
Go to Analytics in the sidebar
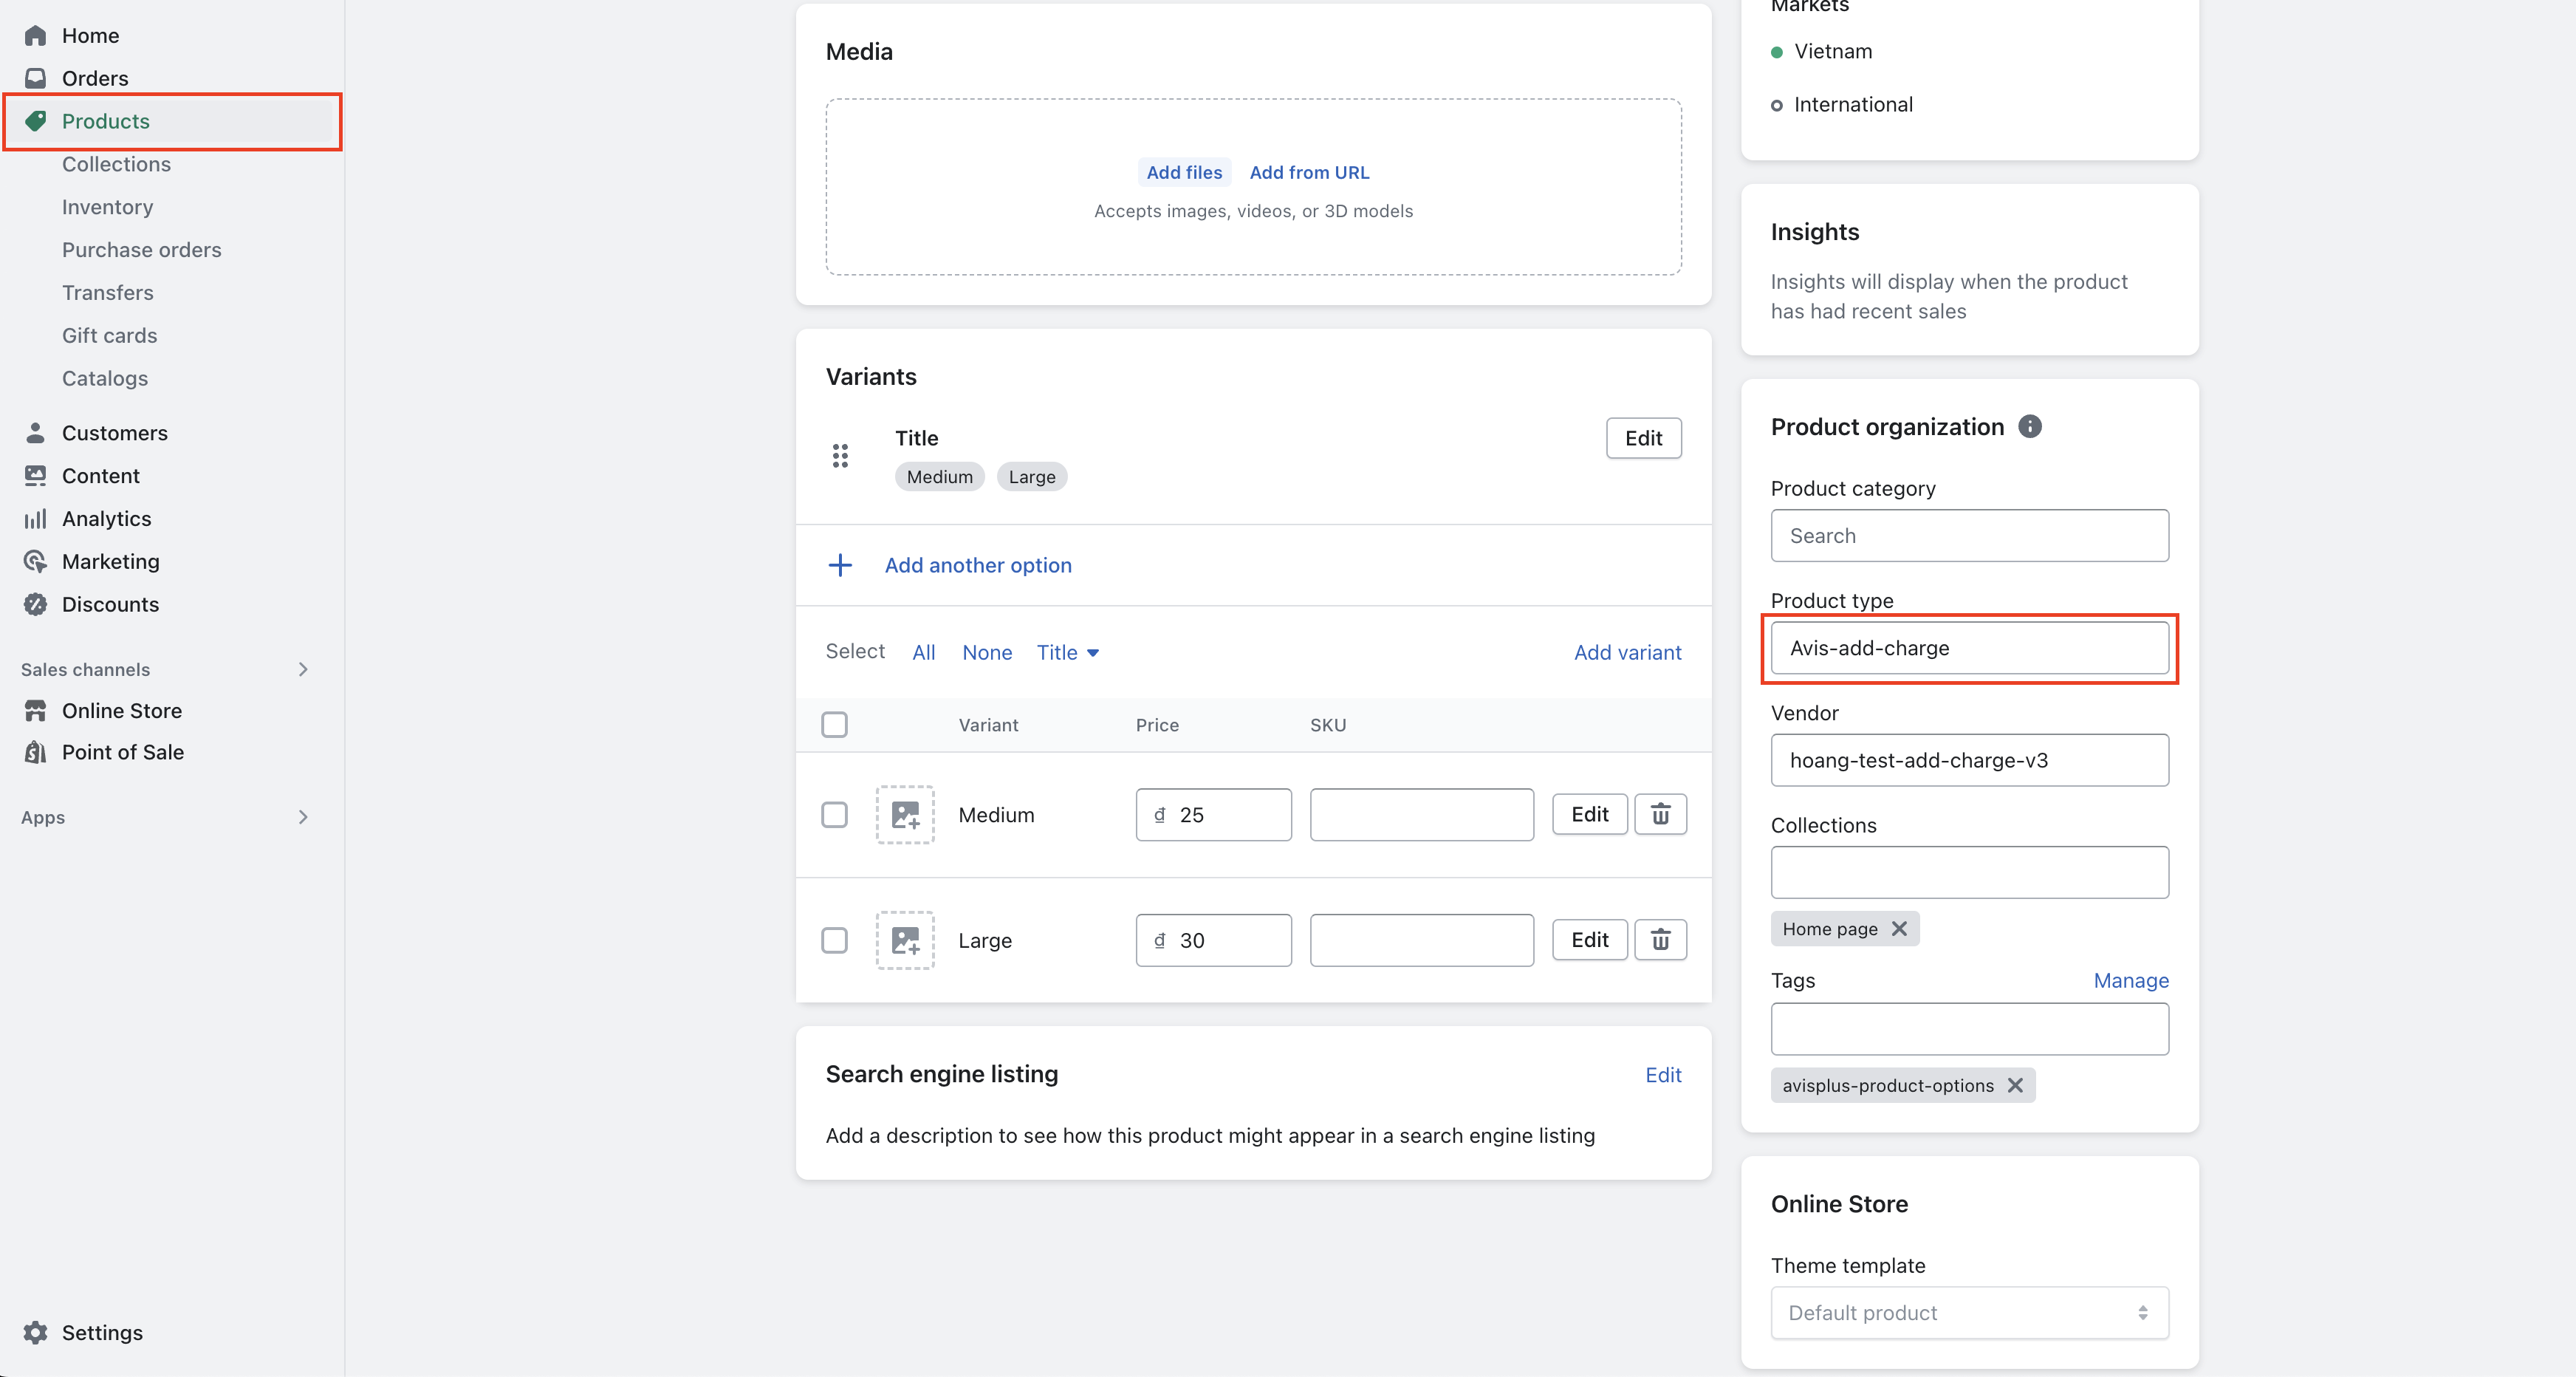coord(106,518)
